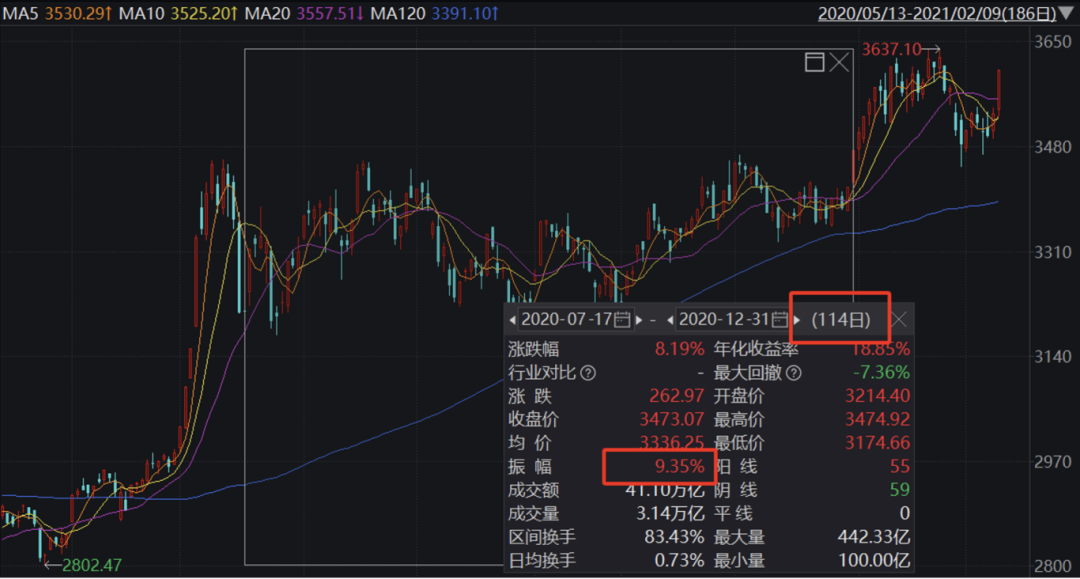Click the end date field 2020-12-31

(733, 319)
